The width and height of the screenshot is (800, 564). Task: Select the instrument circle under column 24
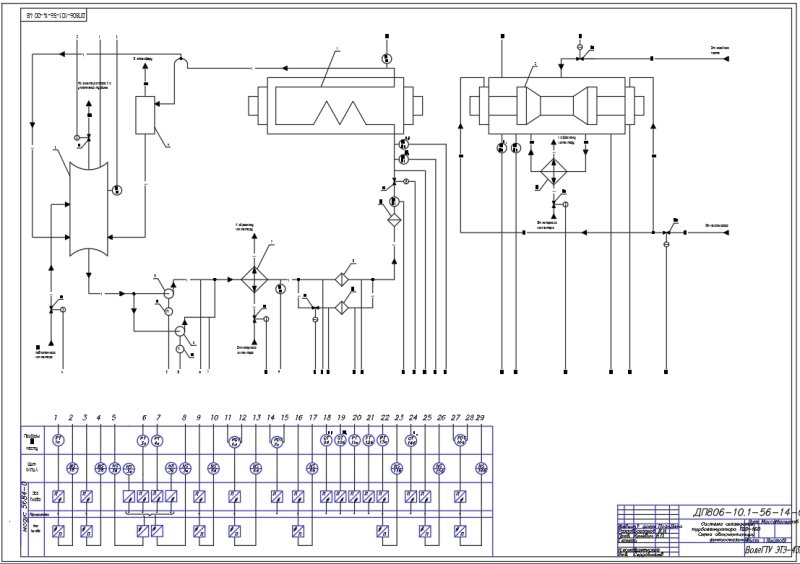[x=411, y=440]
